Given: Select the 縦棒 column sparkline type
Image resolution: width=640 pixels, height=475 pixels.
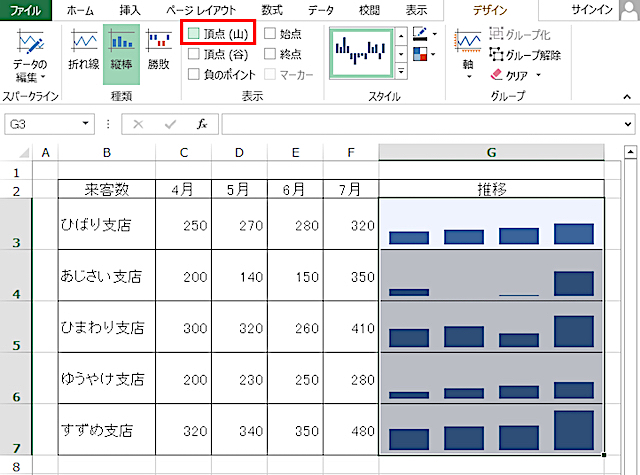Looking at the screenshot, I should click(x=121, y=54).
